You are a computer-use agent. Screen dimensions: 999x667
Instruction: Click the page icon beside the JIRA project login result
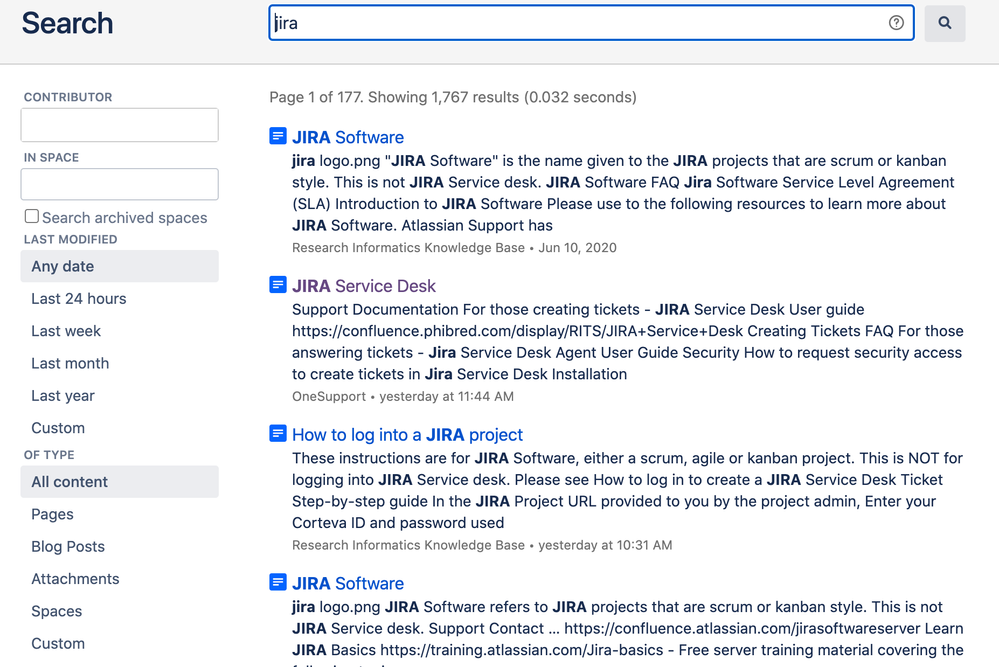coord(277,433)
